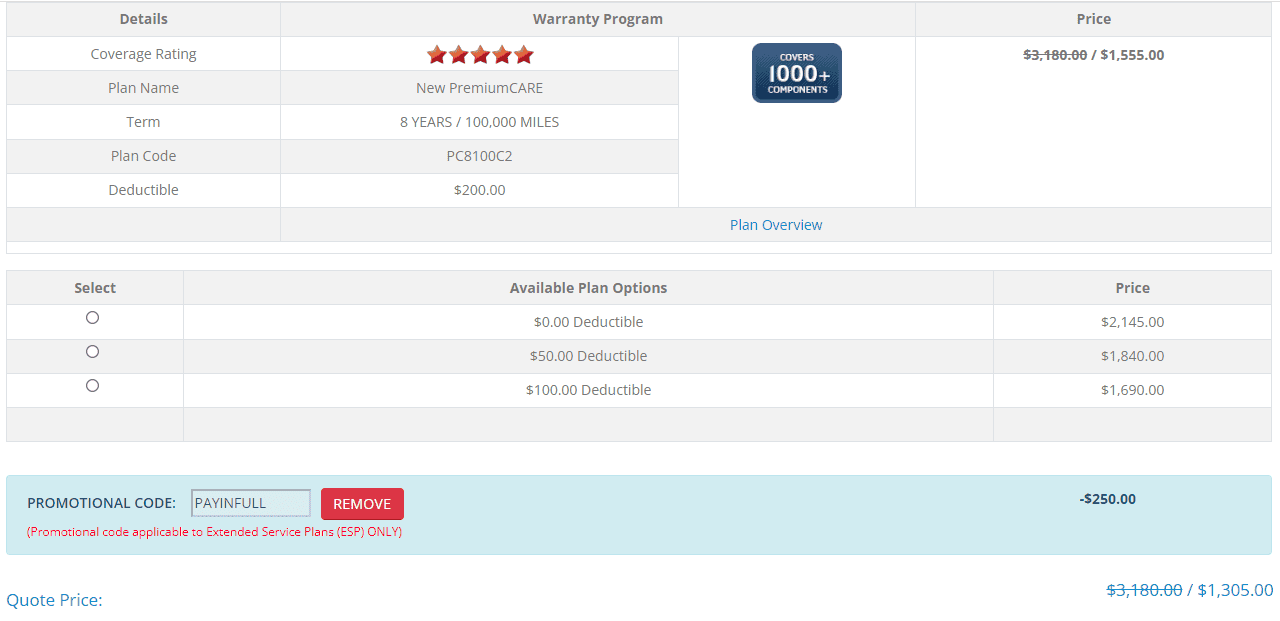
Task: Click the $1,305.00 quote price total
Action: (x=1235, y=590)
